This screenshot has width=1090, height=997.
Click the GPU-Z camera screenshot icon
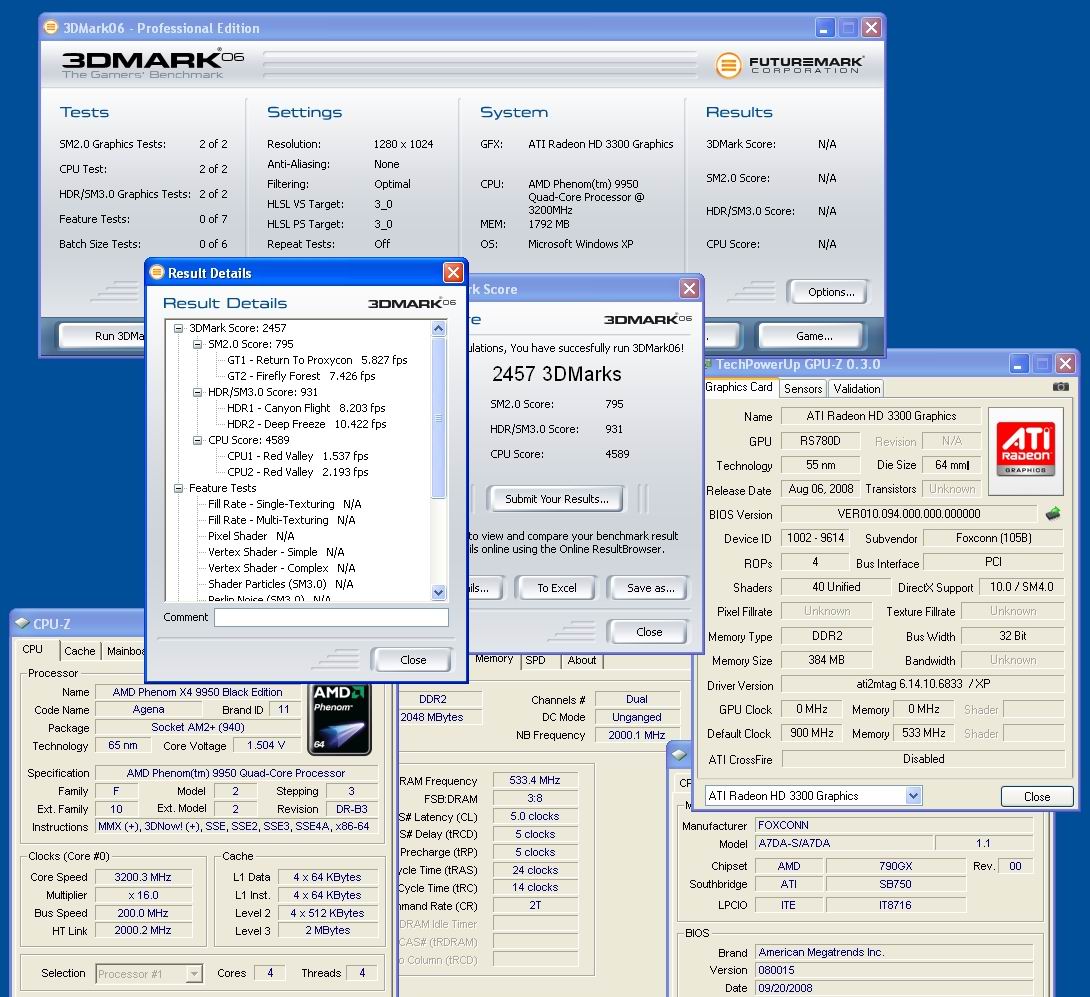click(x=1060, y=387)
